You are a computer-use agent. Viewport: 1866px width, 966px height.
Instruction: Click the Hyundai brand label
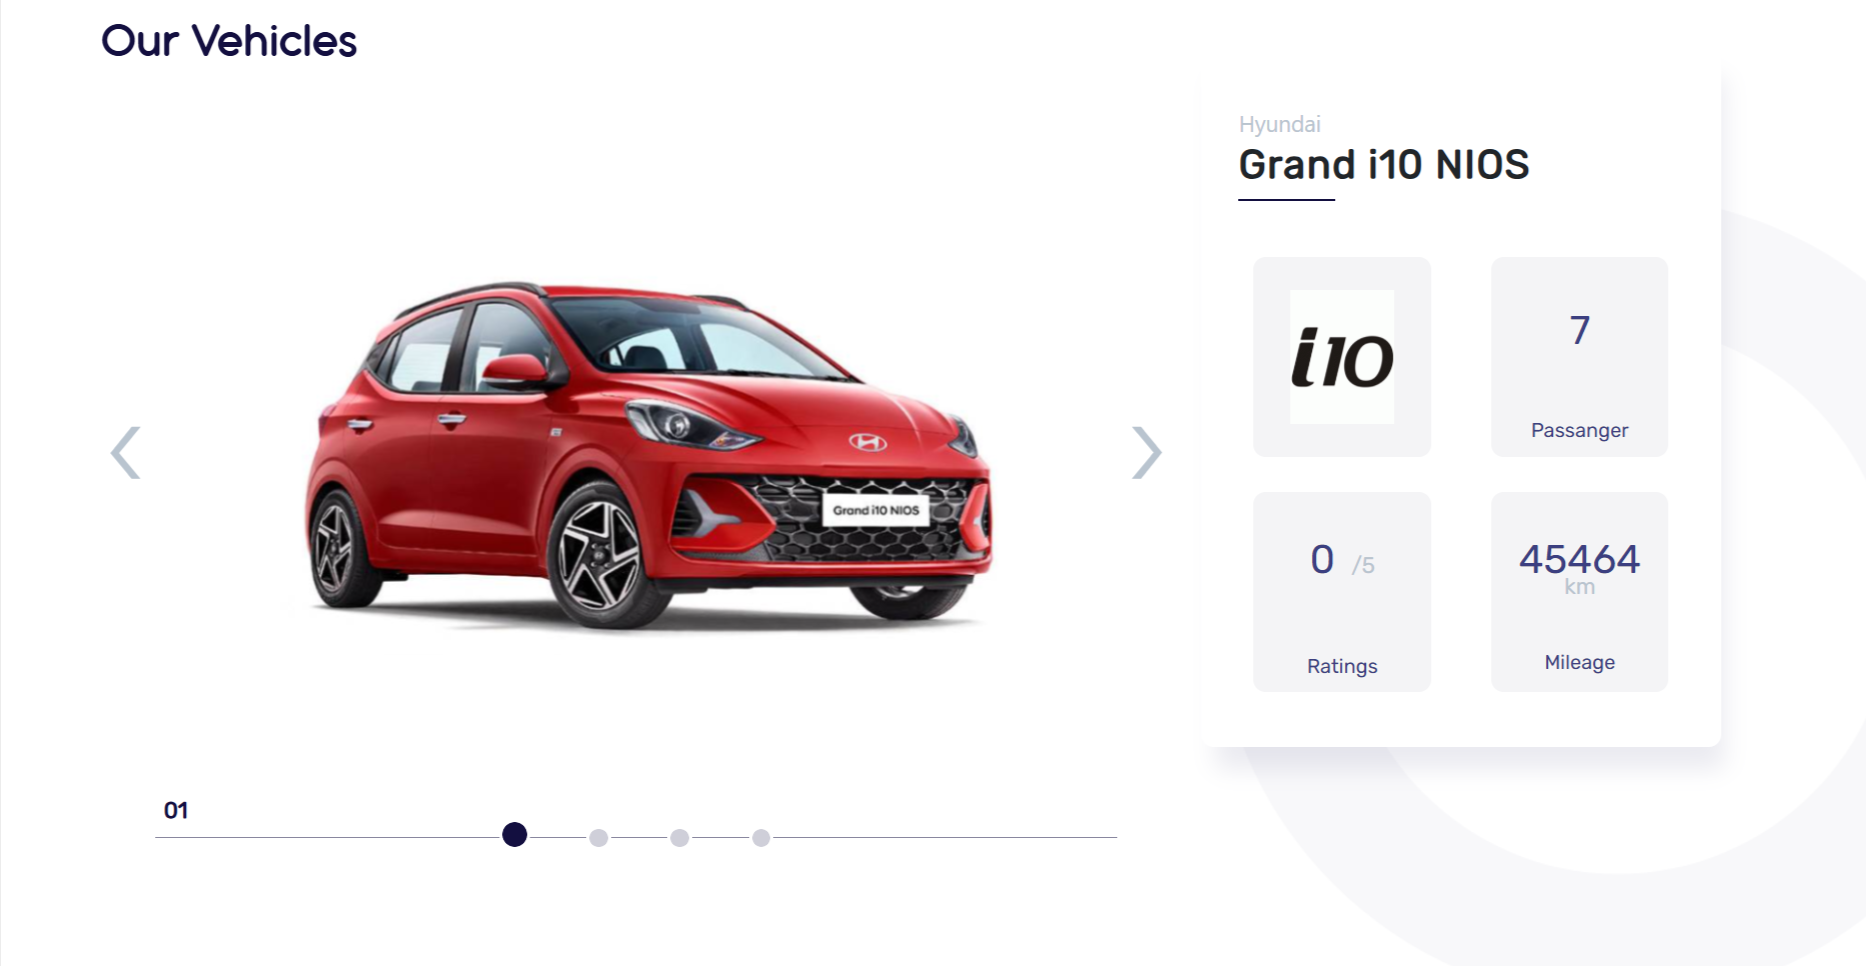click(1279, 124)
